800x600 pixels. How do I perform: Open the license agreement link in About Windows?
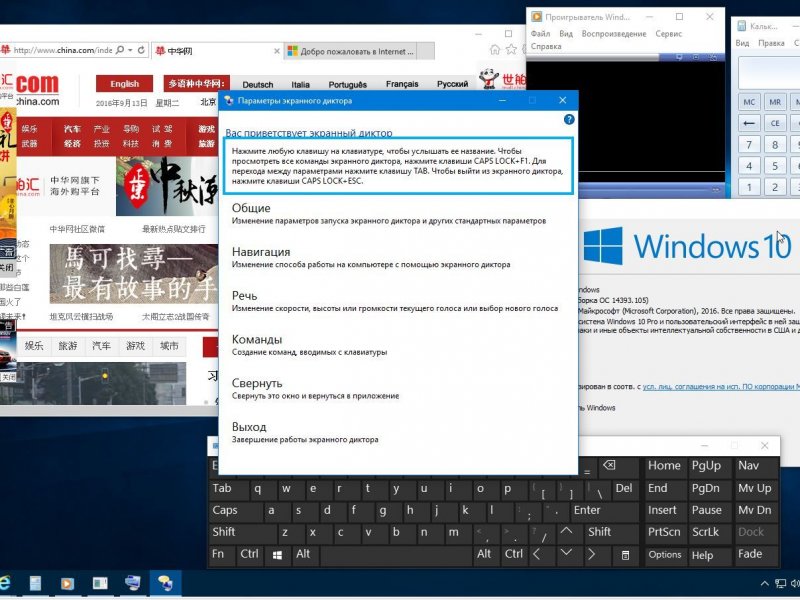coord(721,387)
